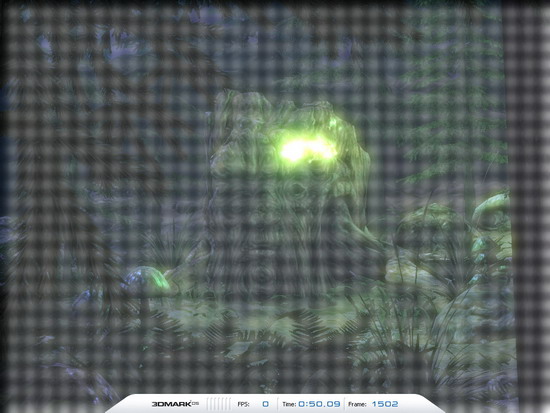Click the FPS bar meter next to logo
550x413 pixels.
pos(219,404)
